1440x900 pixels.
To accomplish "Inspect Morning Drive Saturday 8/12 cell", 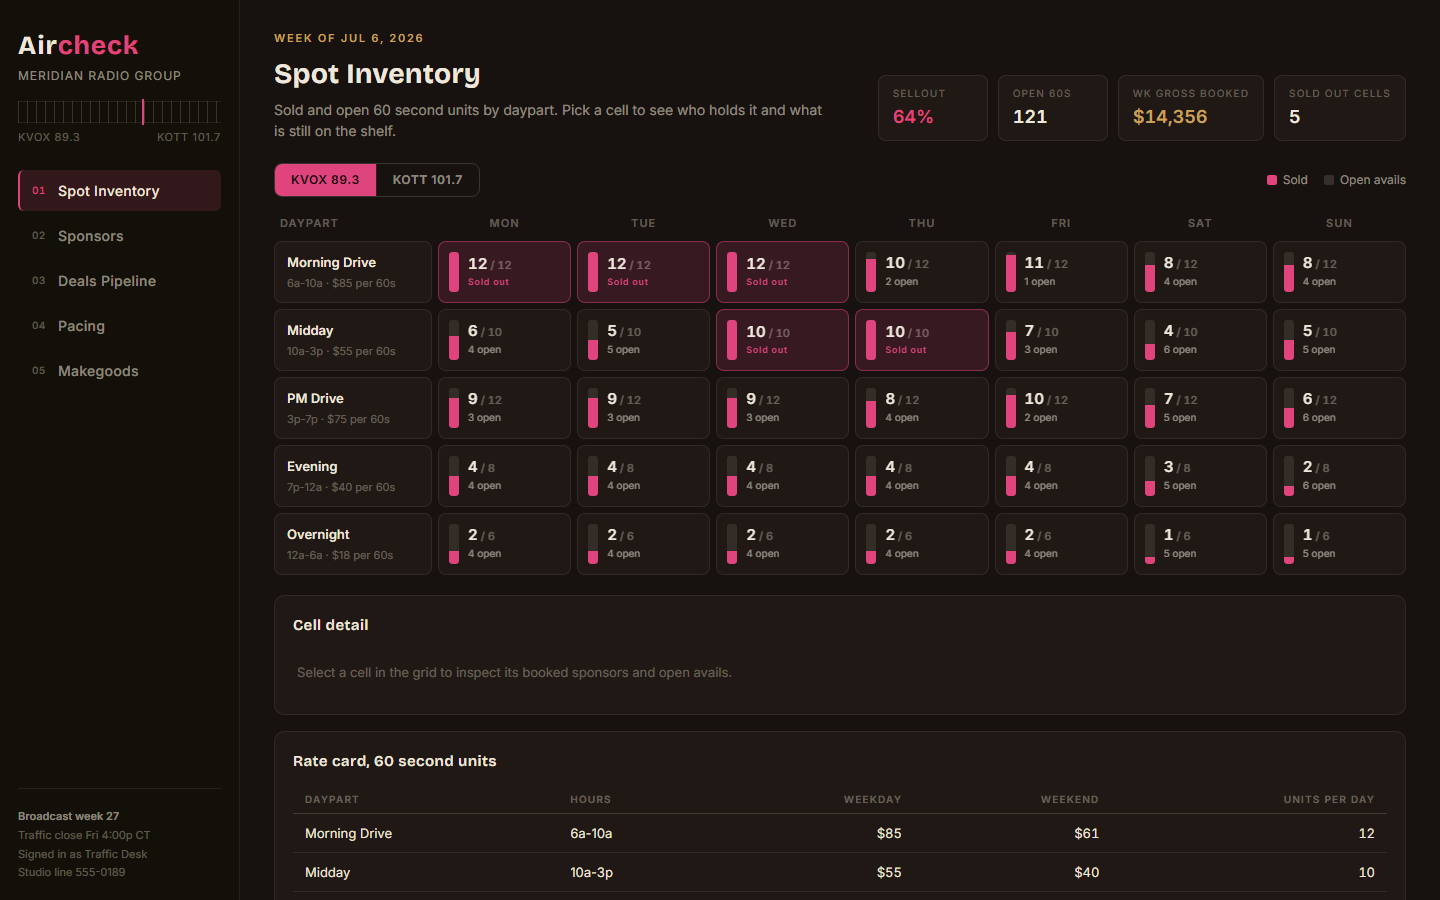I will point(1200,272).
